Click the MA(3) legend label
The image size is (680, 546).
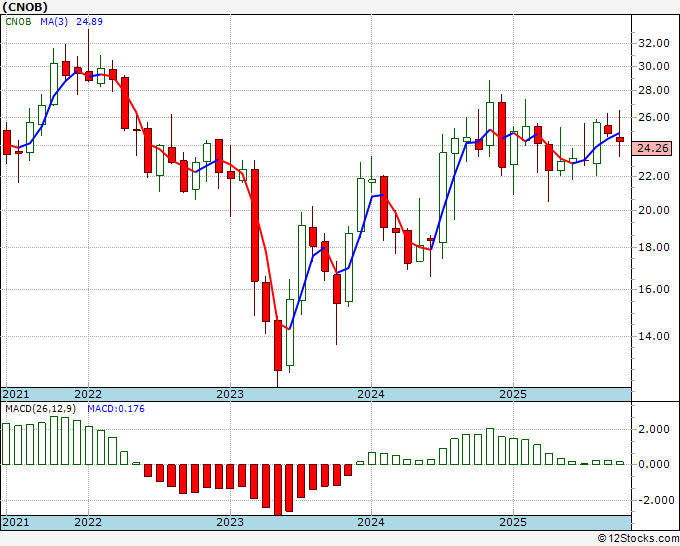(x=54, y=22)
